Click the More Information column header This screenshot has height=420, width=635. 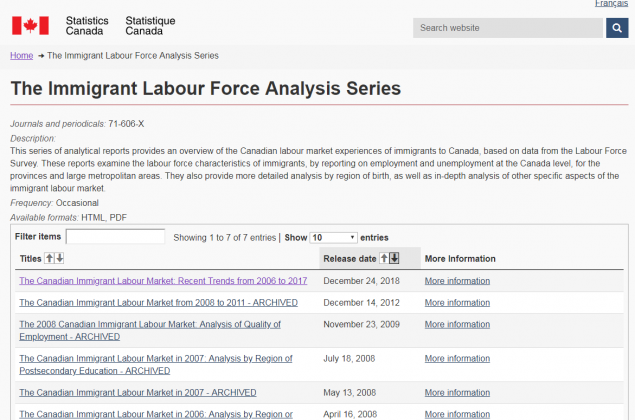(460, 258)
